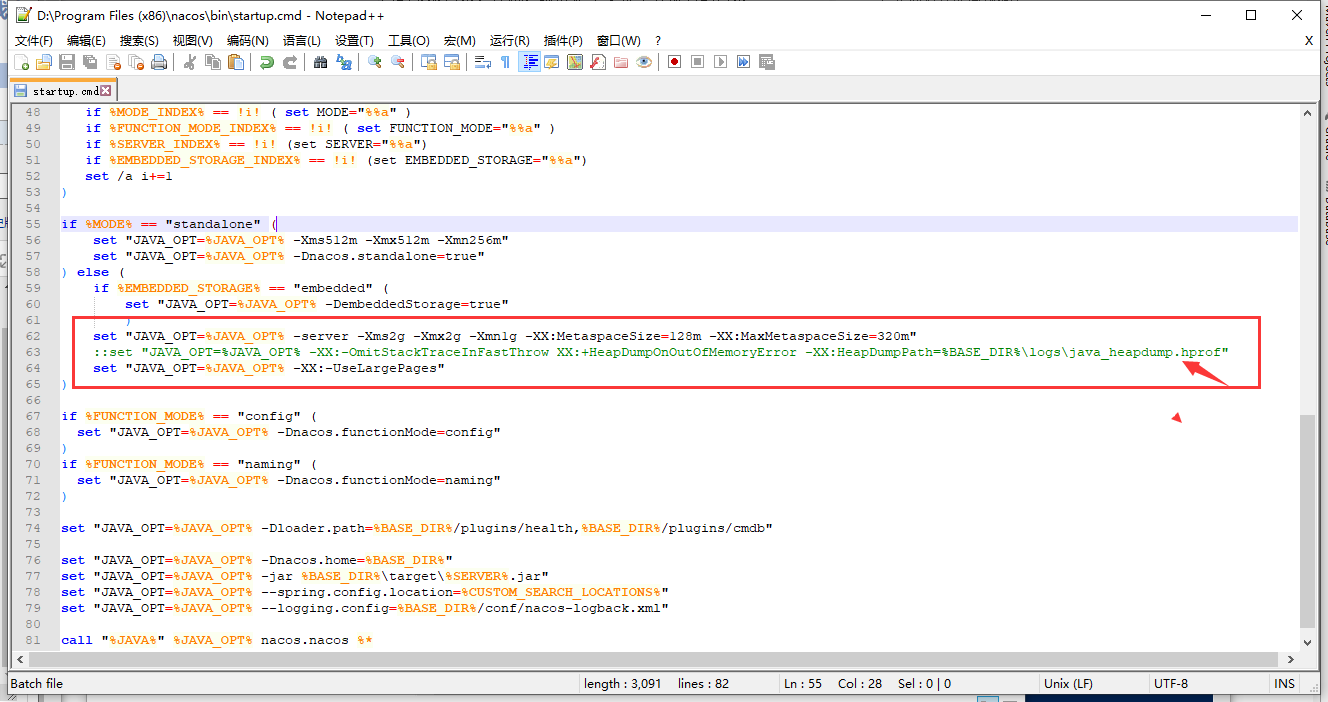
Task: Open Find with the binoculars icon
Action: click(x=320, y=62)
